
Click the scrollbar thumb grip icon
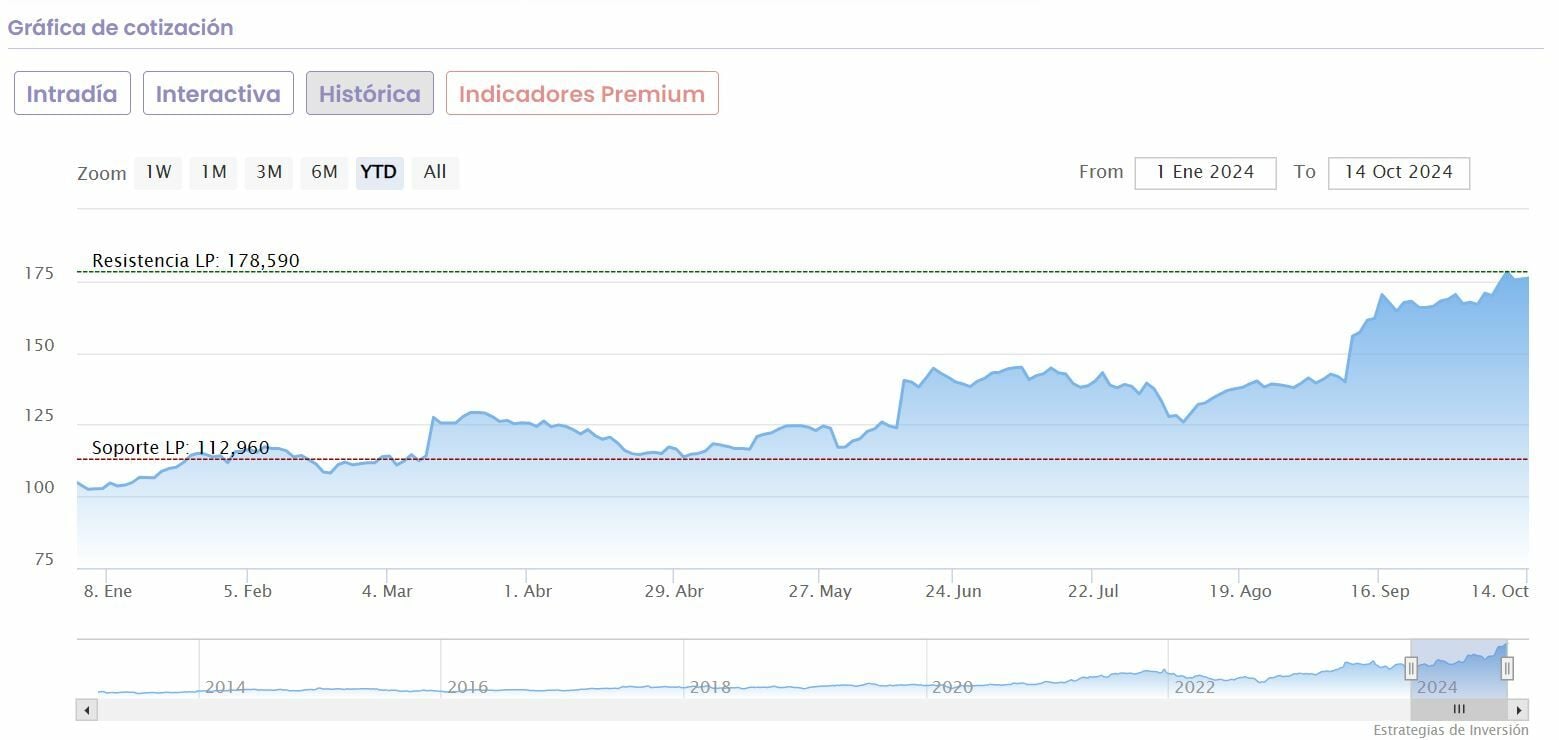tap(1459, 710)
